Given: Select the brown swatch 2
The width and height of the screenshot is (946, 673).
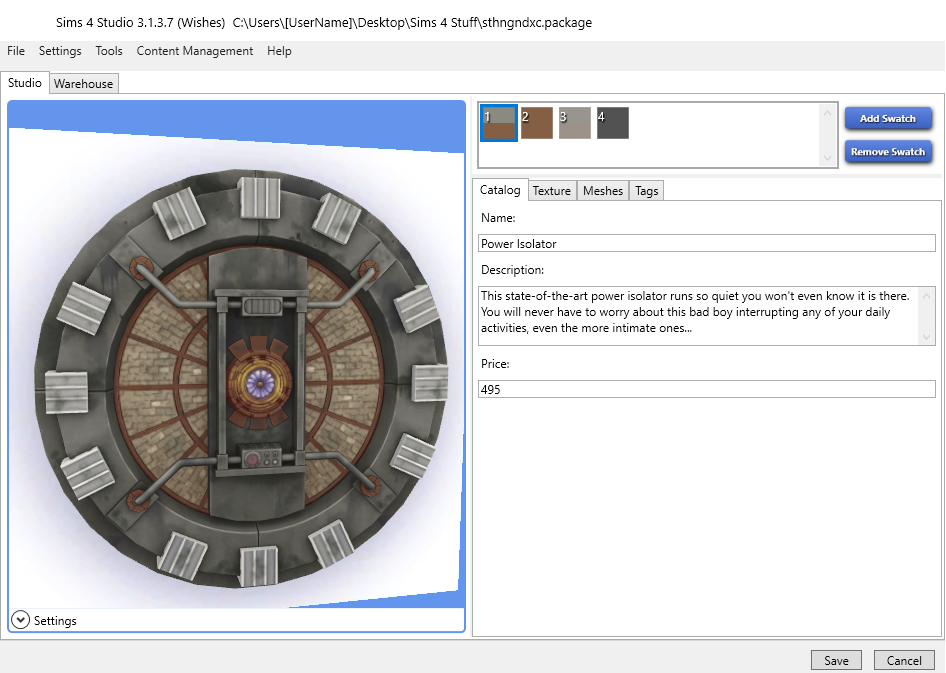Looking at the screenshot, I should pyautogui.click(x=537, y=123).
